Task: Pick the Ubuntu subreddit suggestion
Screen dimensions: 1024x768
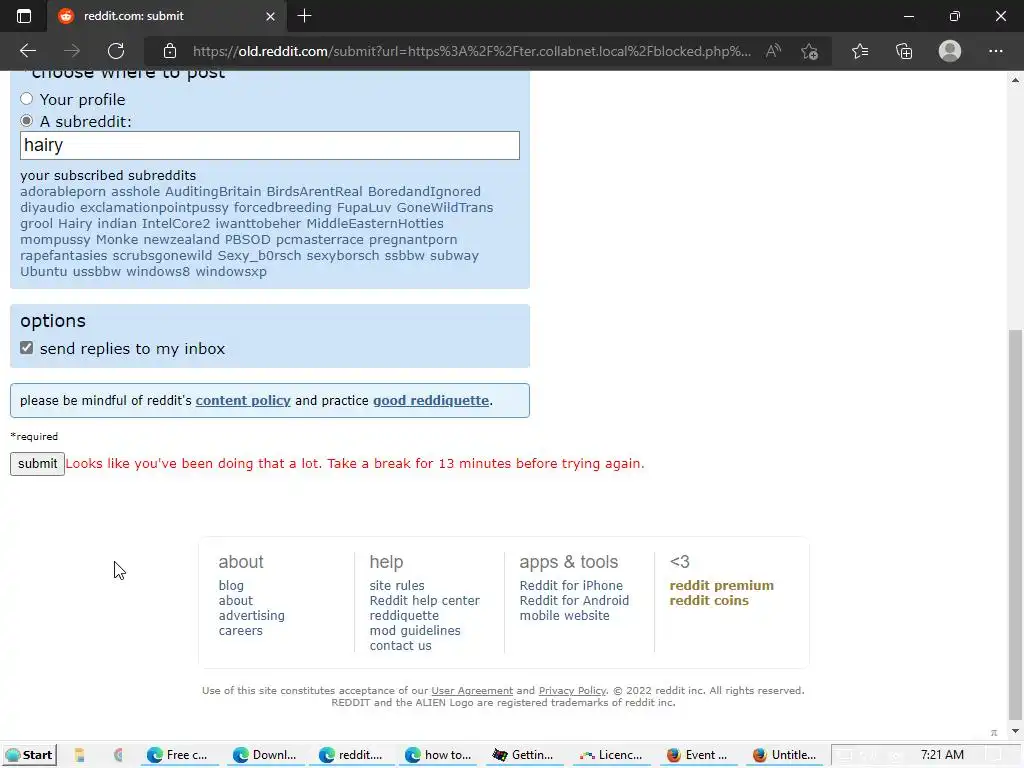Action: pos(44,272)
